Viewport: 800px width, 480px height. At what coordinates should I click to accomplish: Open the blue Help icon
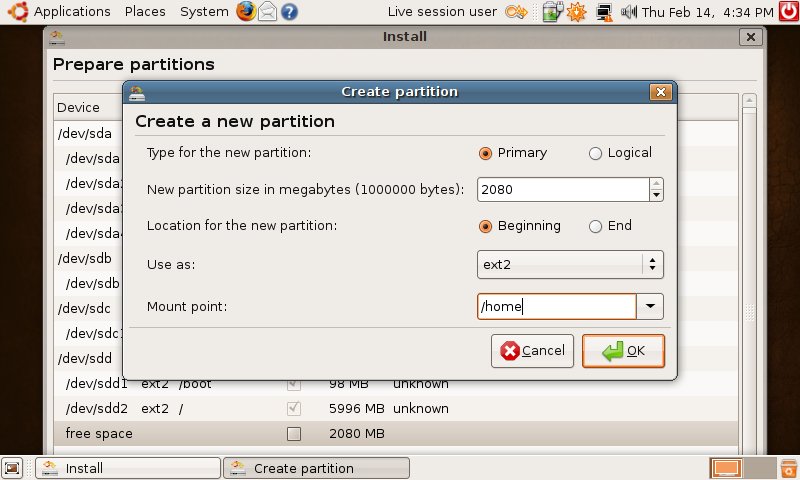coord(289,11)
